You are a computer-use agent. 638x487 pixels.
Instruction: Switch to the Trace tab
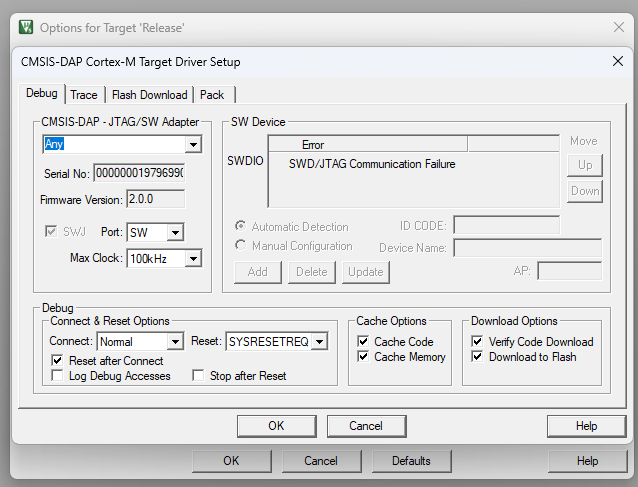point(84,95)
